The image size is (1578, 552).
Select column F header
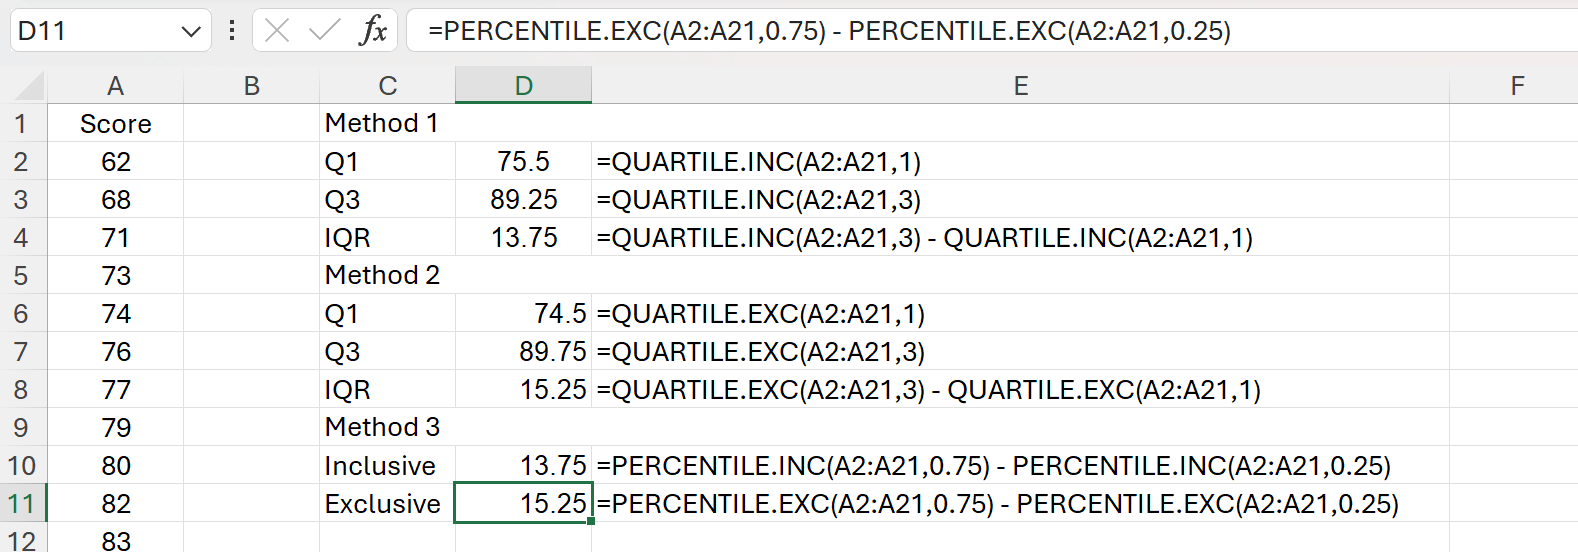[1516, 86]
